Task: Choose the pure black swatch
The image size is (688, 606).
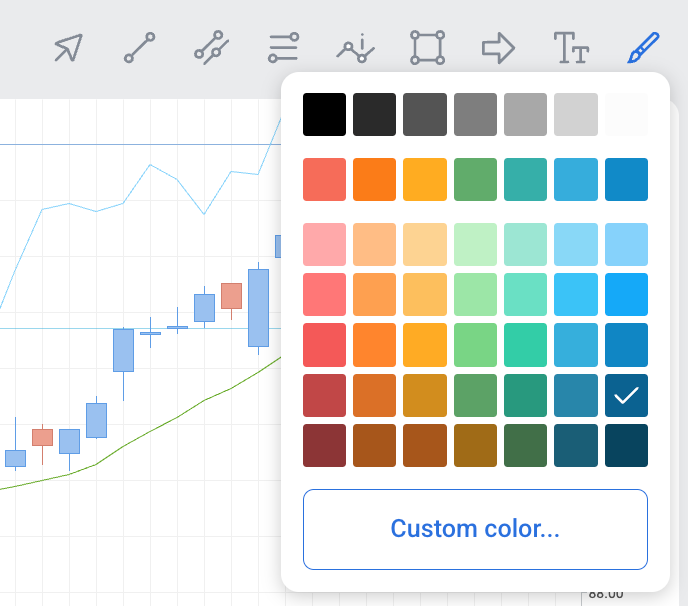Action: pyautogui.click(x=324, y=115)
